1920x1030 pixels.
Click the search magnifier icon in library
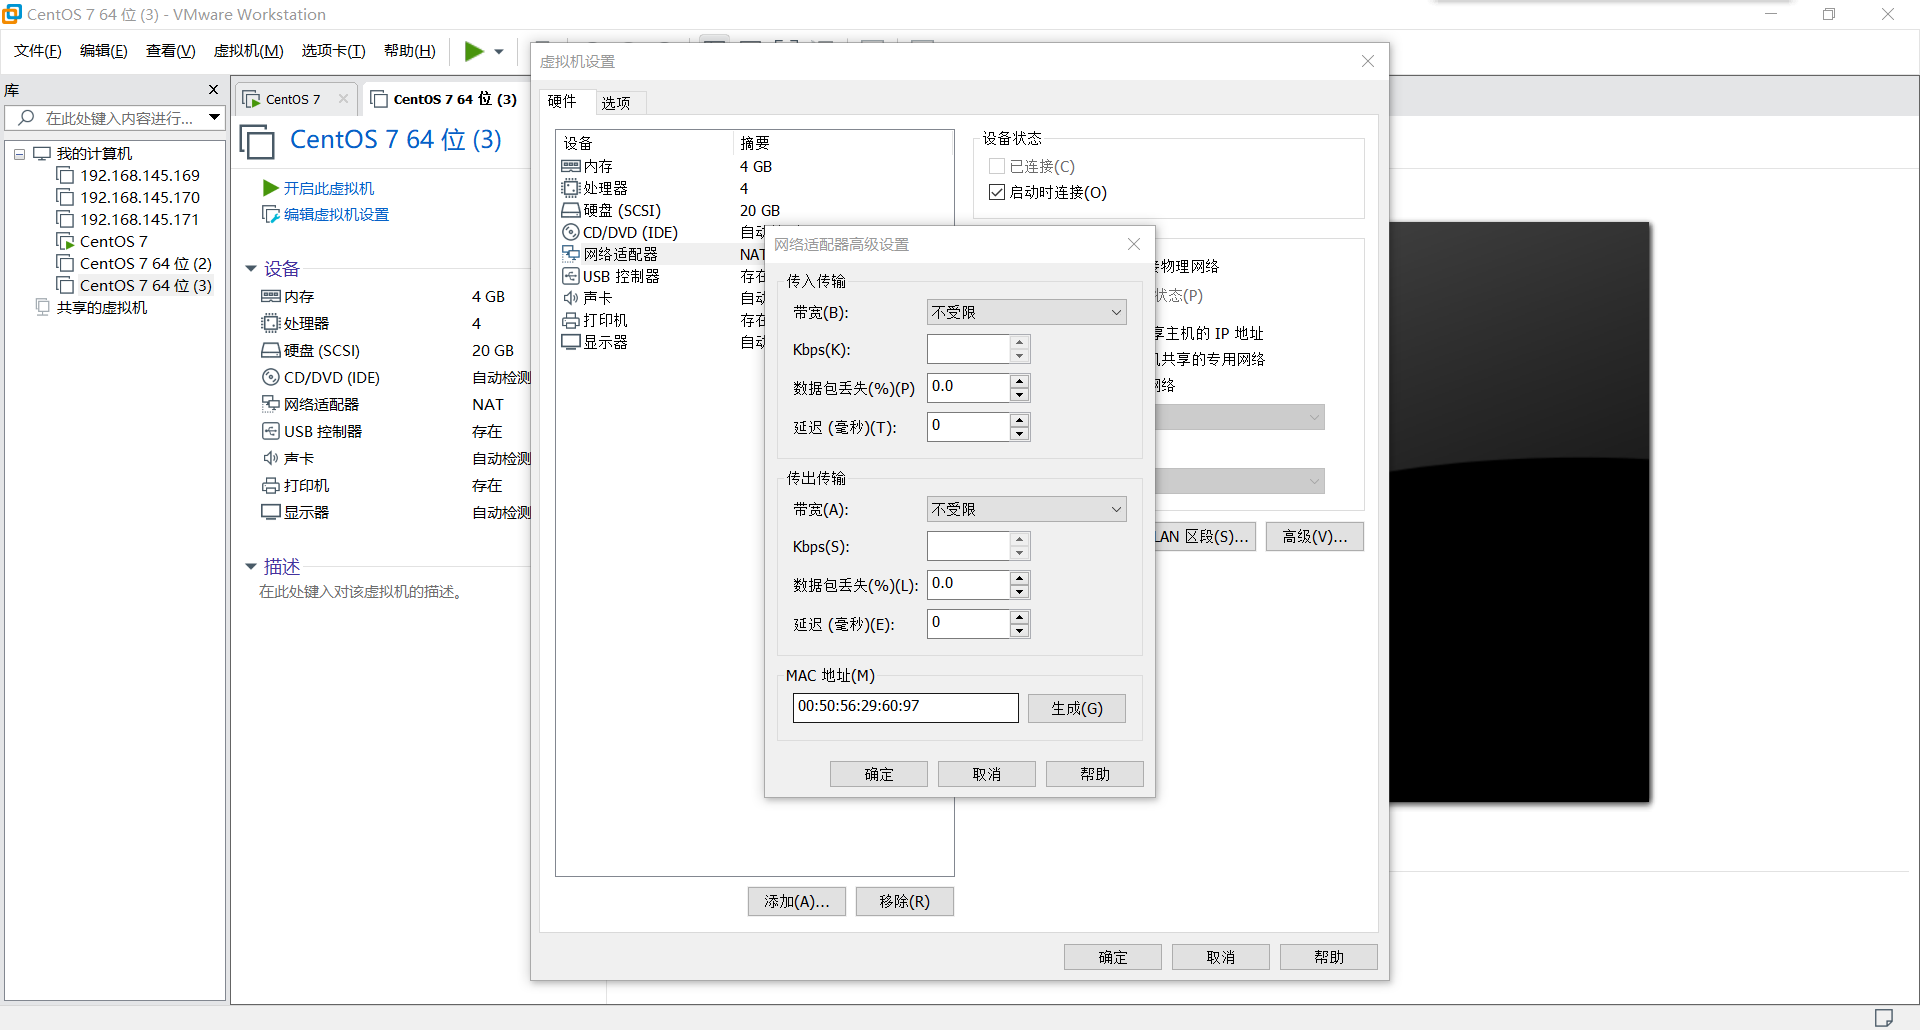27,118
